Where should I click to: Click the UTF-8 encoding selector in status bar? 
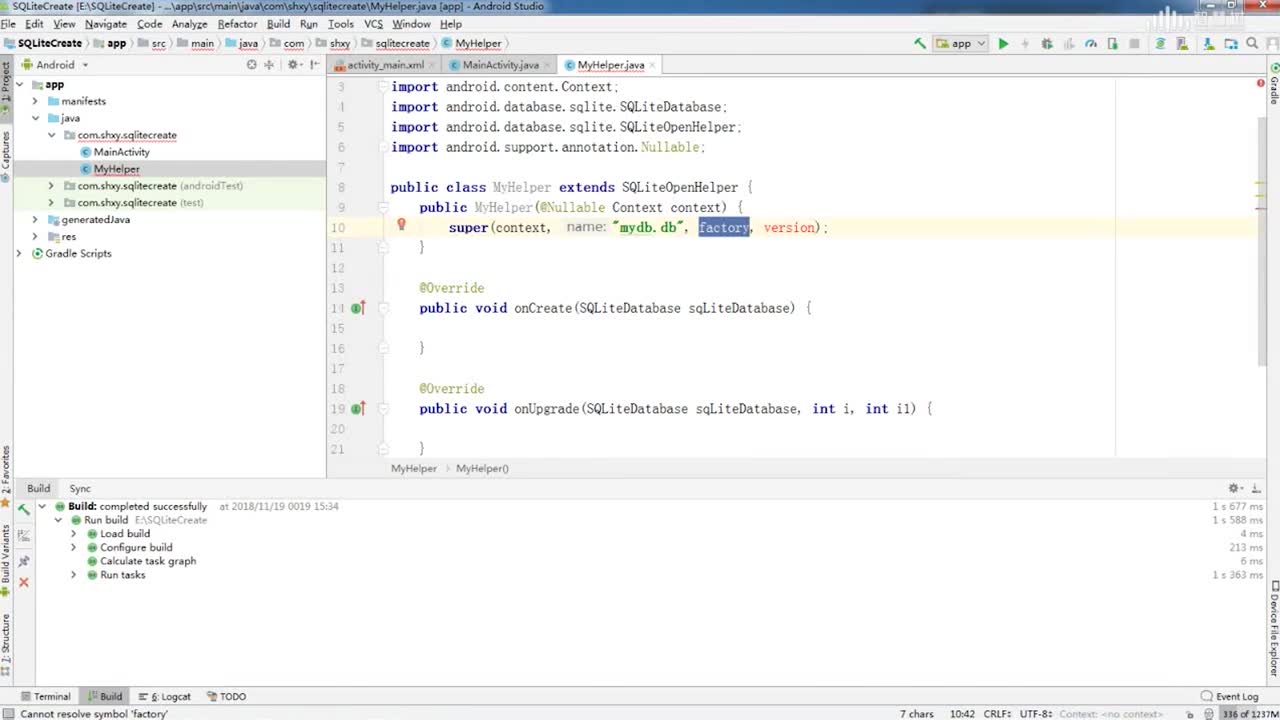1037,714
